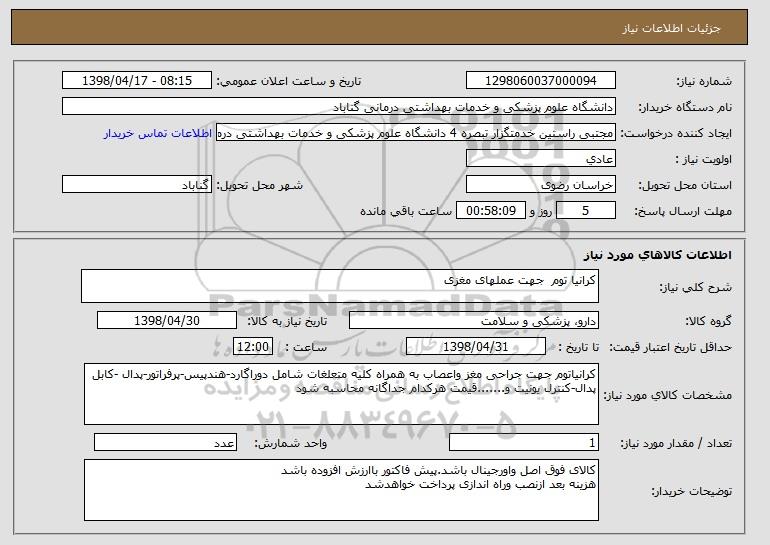Click the label اولویت نیاز
The height and width of the screenshot is (545, 770).
tap(703, 159)
